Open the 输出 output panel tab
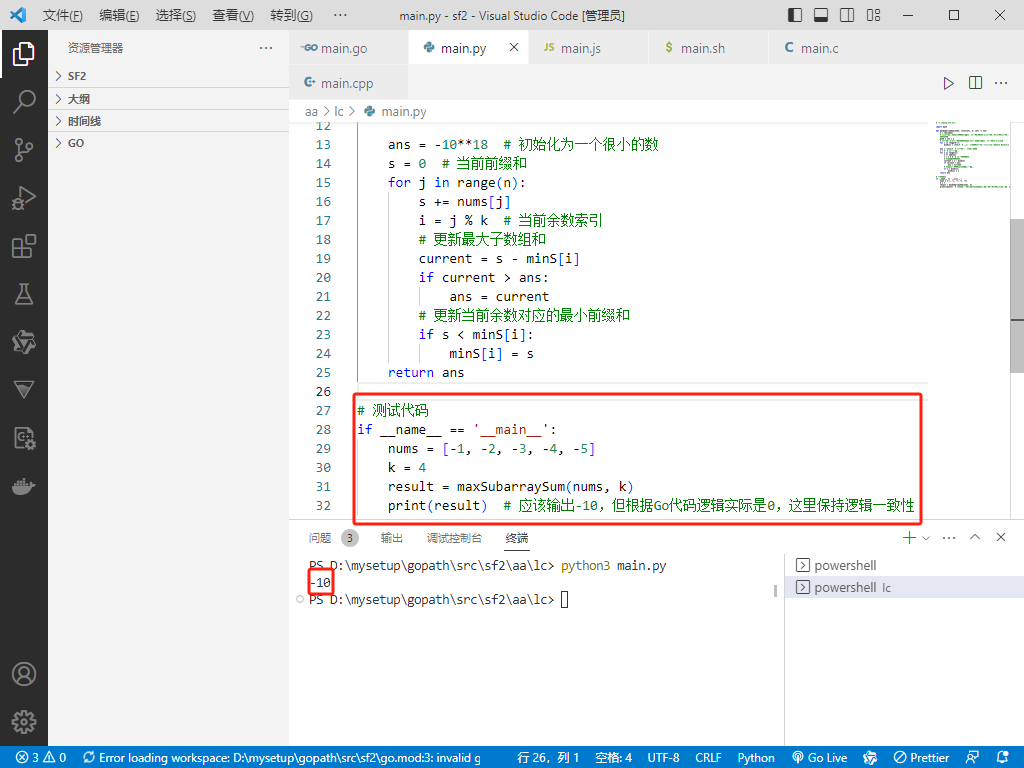 (x=391, y=537)
